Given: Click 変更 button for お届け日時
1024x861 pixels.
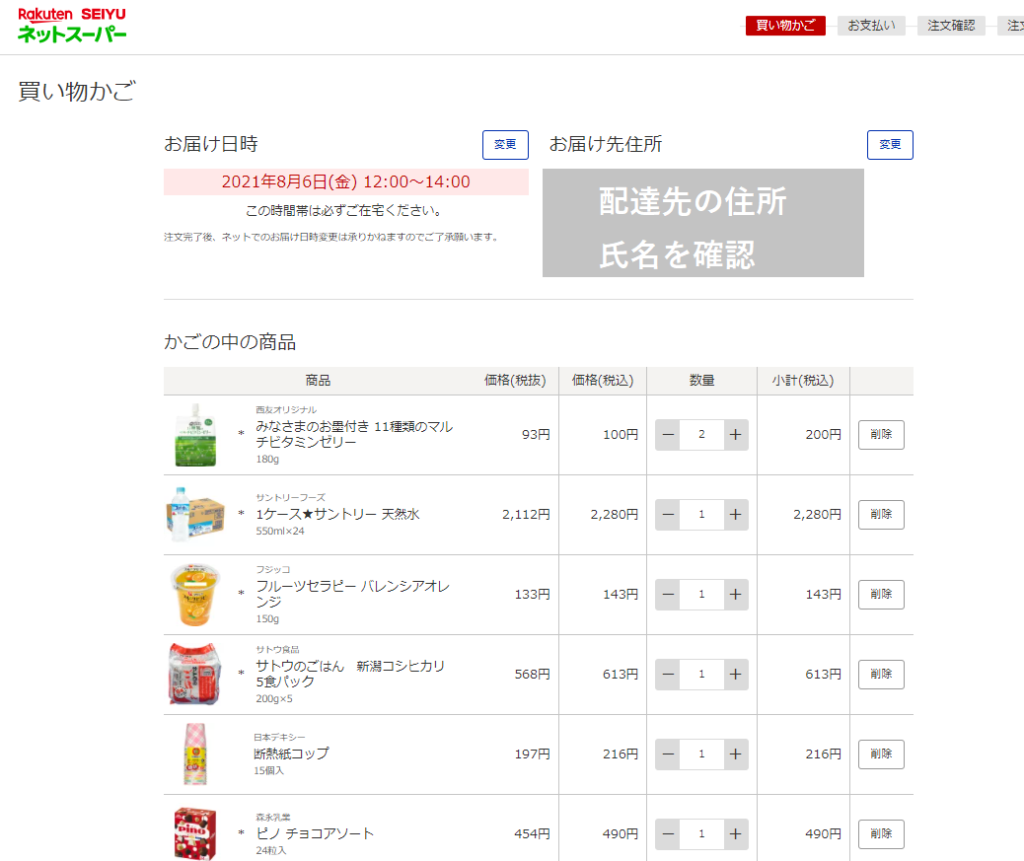Looking at the screenshot, I should [x=505, y=144].
